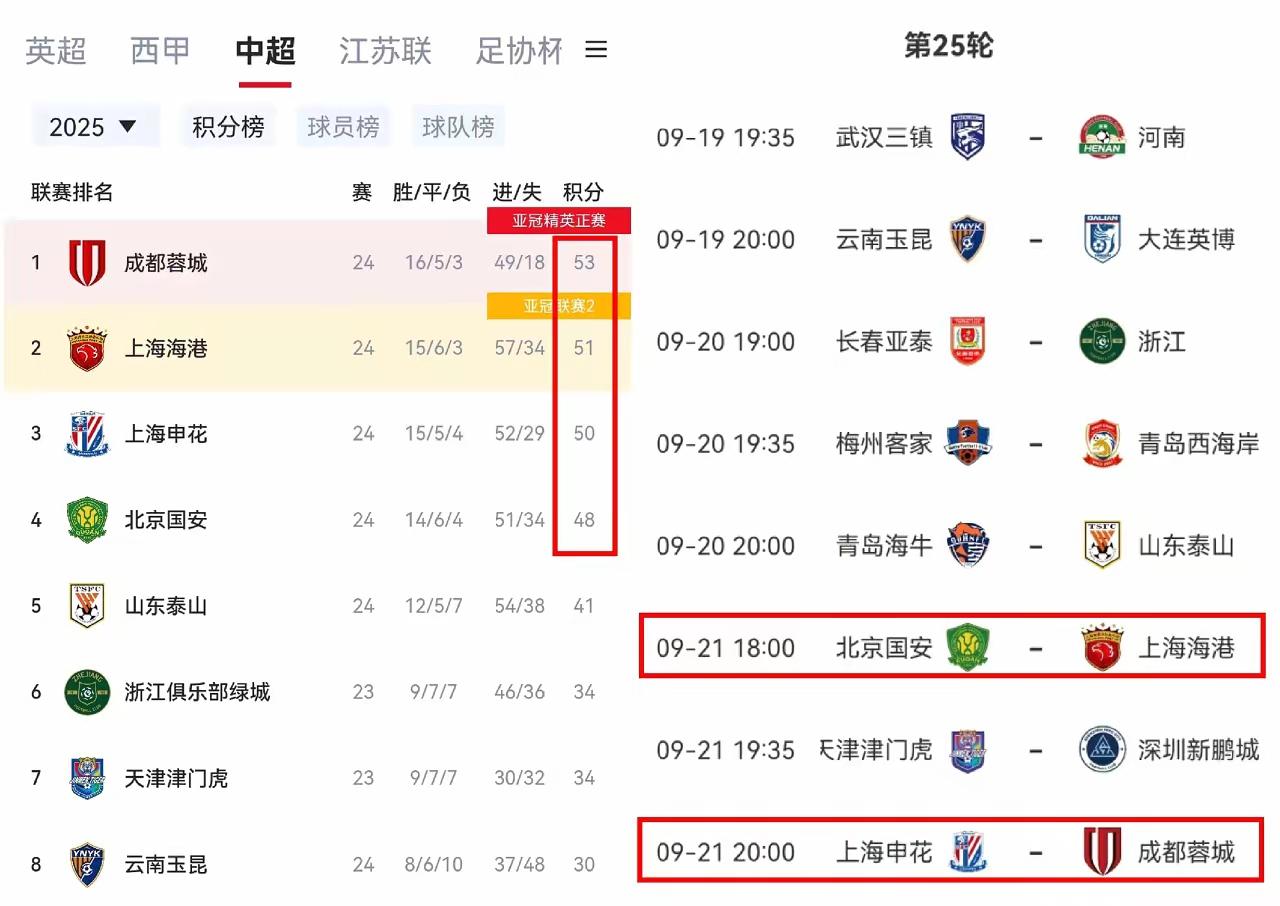Click the 山东泰山 logo in row 5
The width and height of the screenshot is (1280, 906).
[x=87, y=606]
